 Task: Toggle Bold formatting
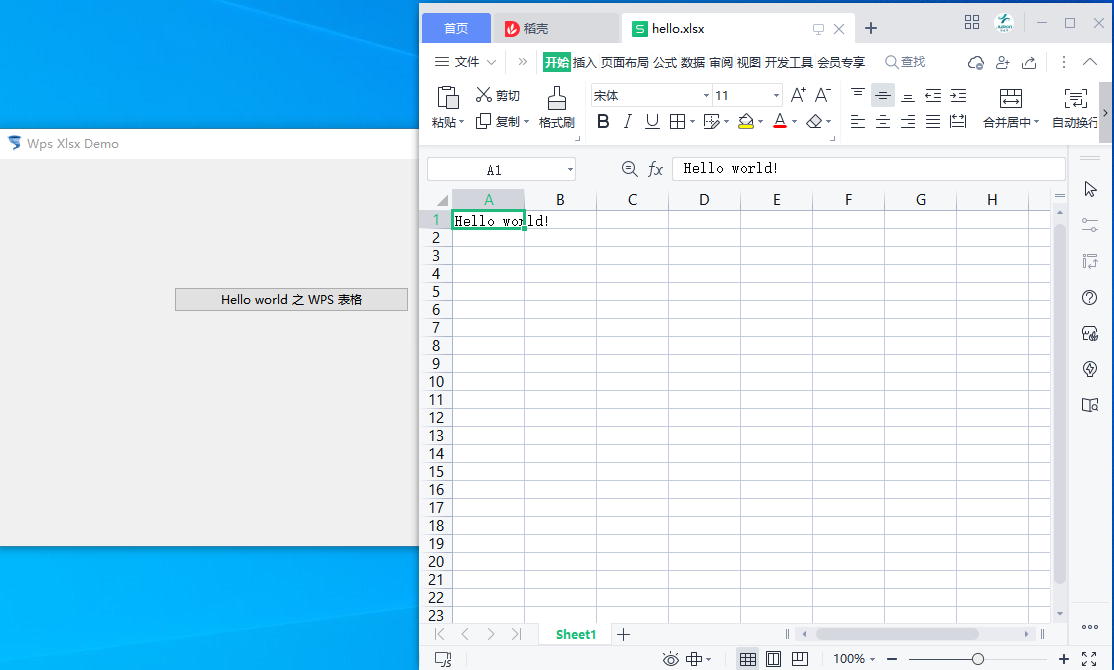pyautogui.click(x=603, y=122)
